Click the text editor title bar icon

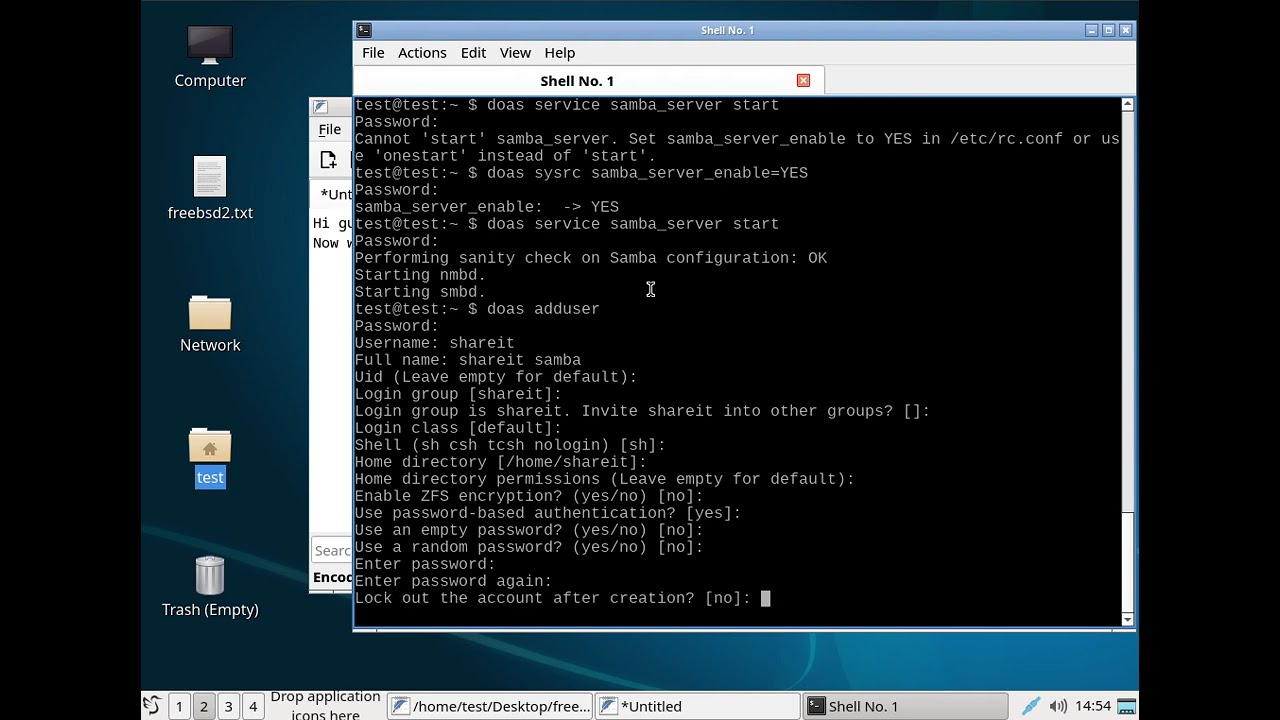coord(320,107)
